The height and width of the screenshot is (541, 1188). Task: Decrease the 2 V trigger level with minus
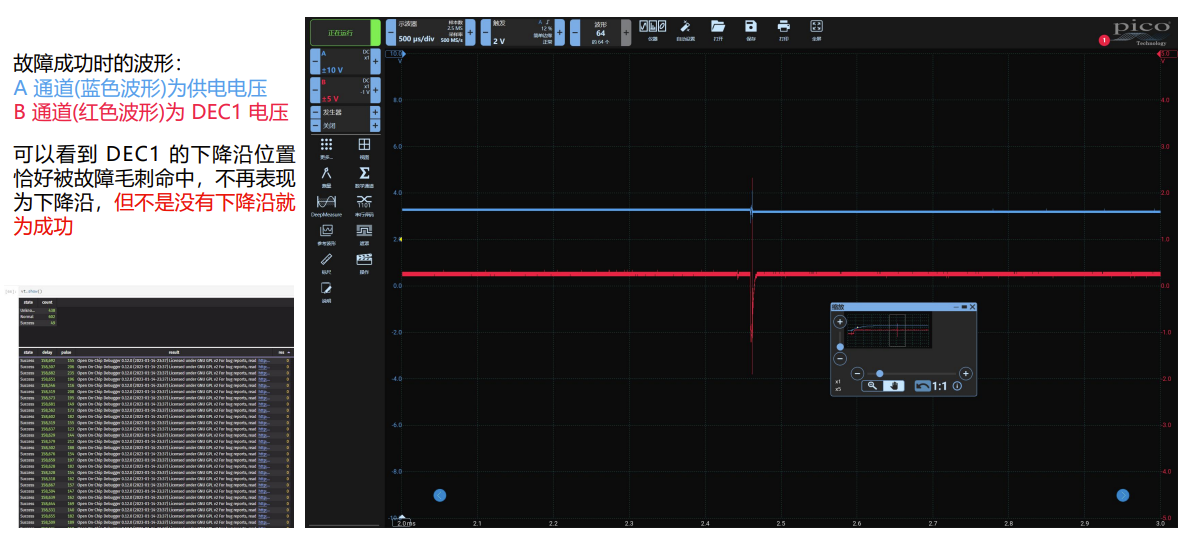[x=486, y=33]
